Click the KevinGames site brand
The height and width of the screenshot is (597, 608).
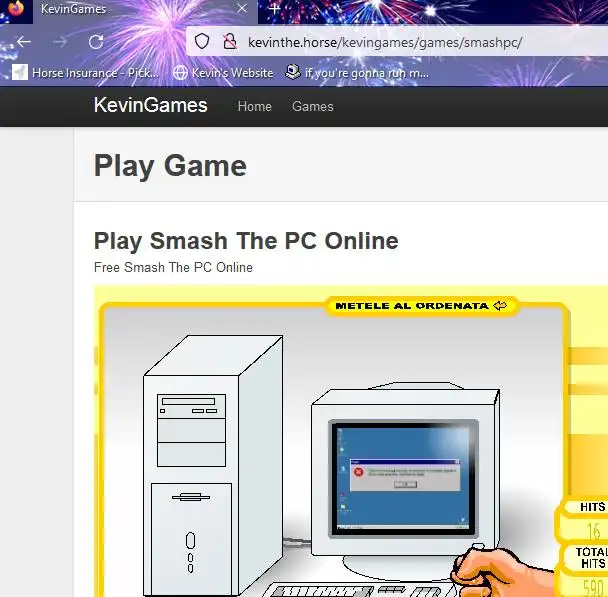pos(151,105)
